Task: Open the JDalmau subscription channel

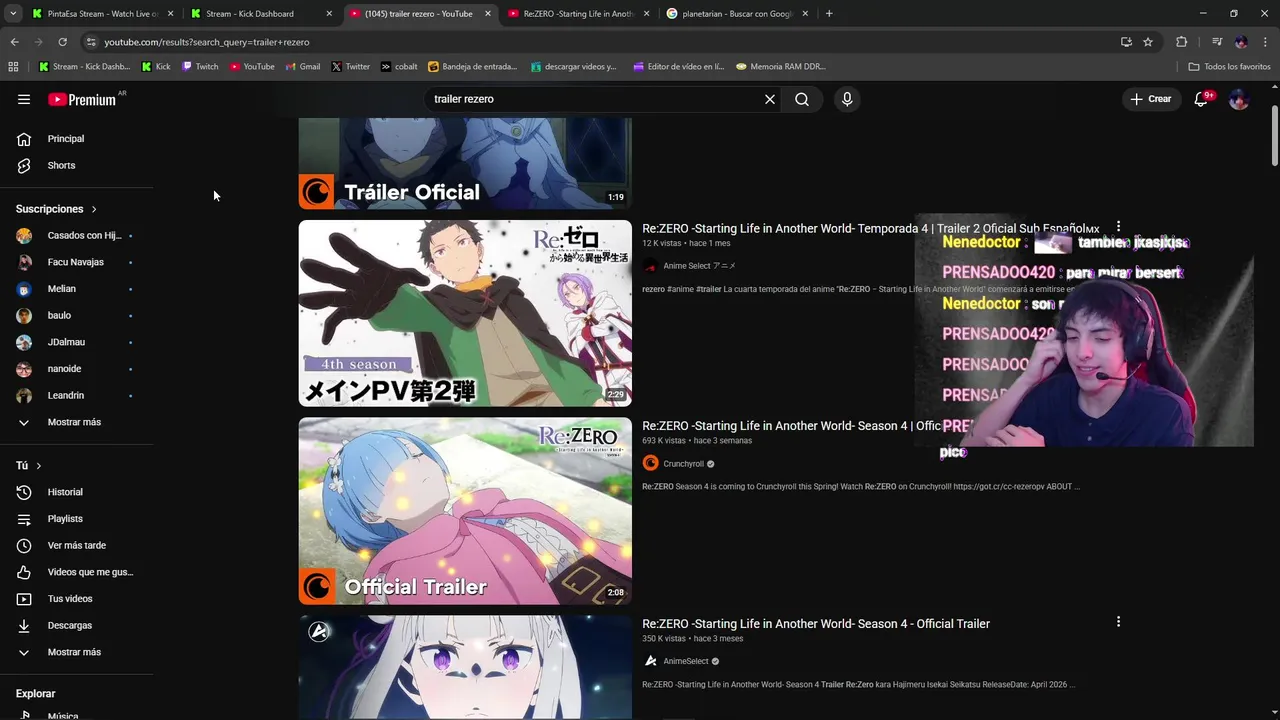Action: tap(76, 342)
